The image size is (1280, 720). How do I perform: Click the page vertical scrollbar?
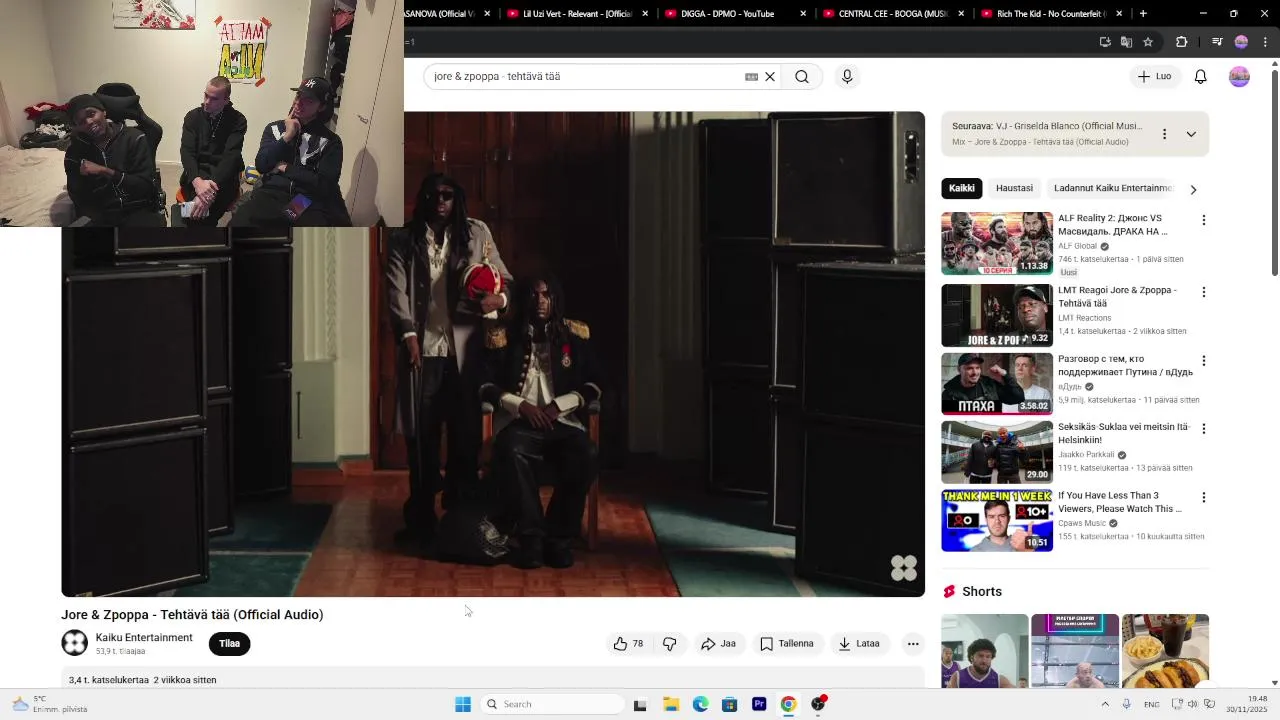click(1274, 172)
